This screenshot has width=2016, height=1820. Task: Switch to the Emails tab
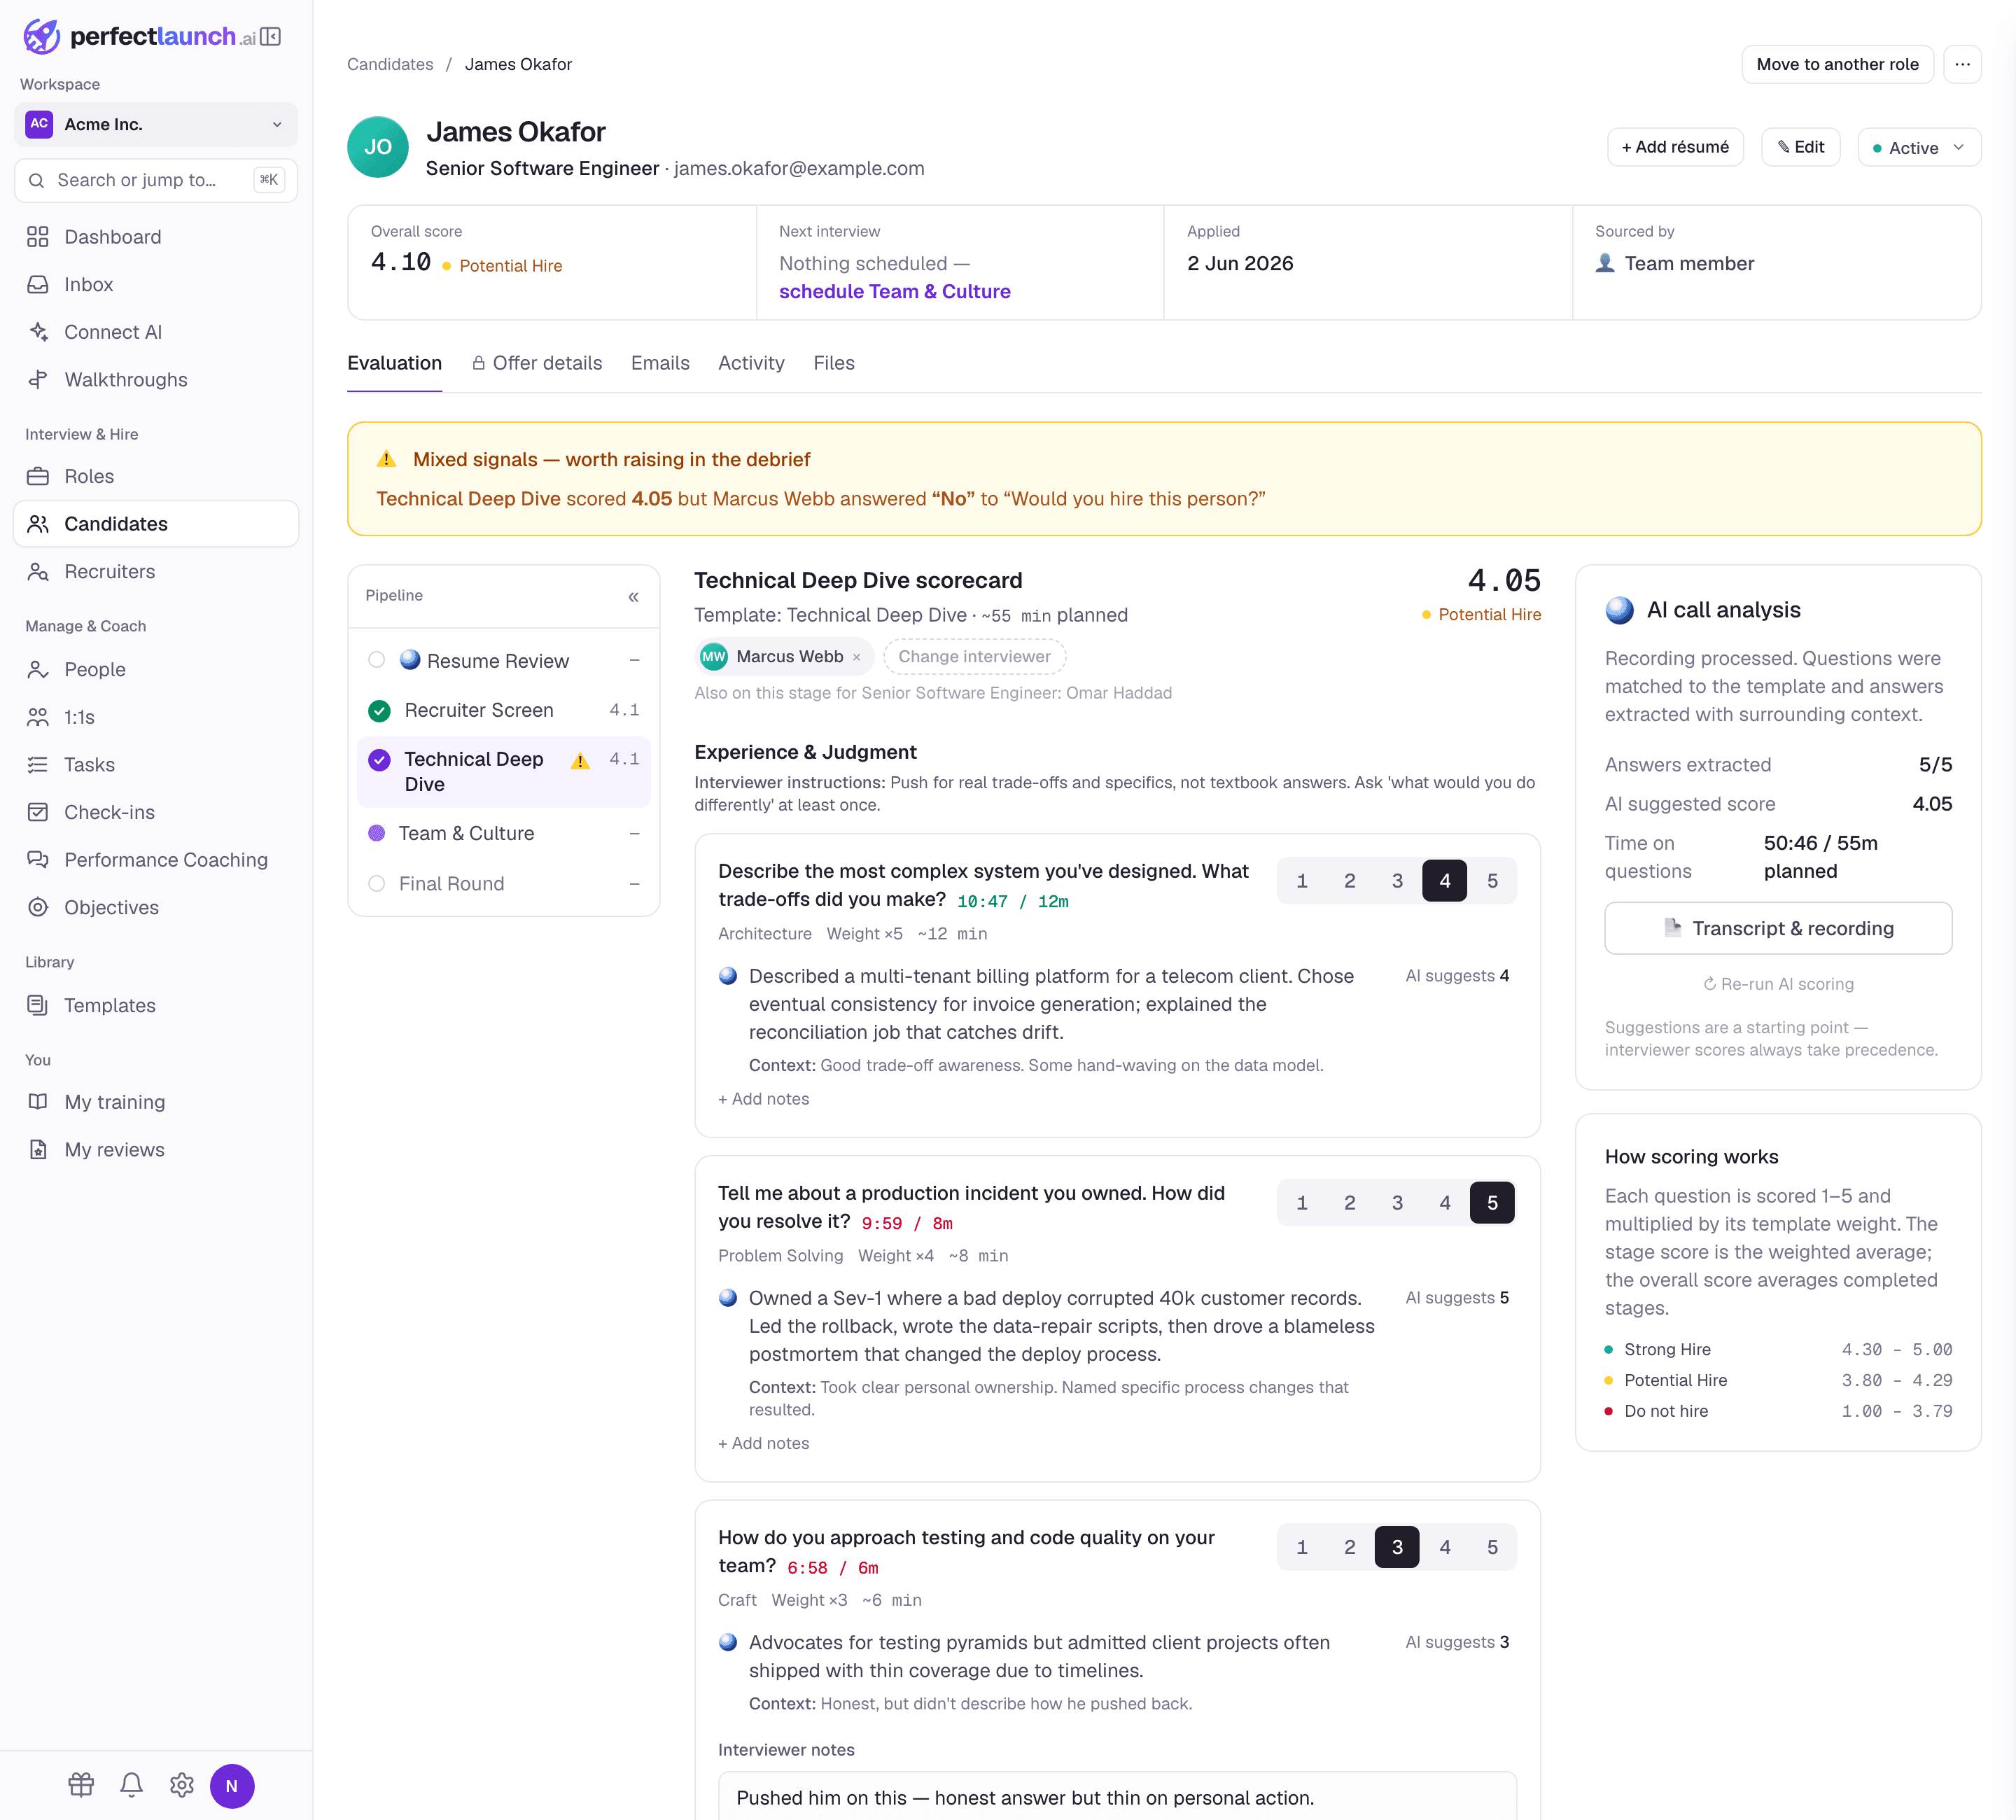tap(660, 364)
